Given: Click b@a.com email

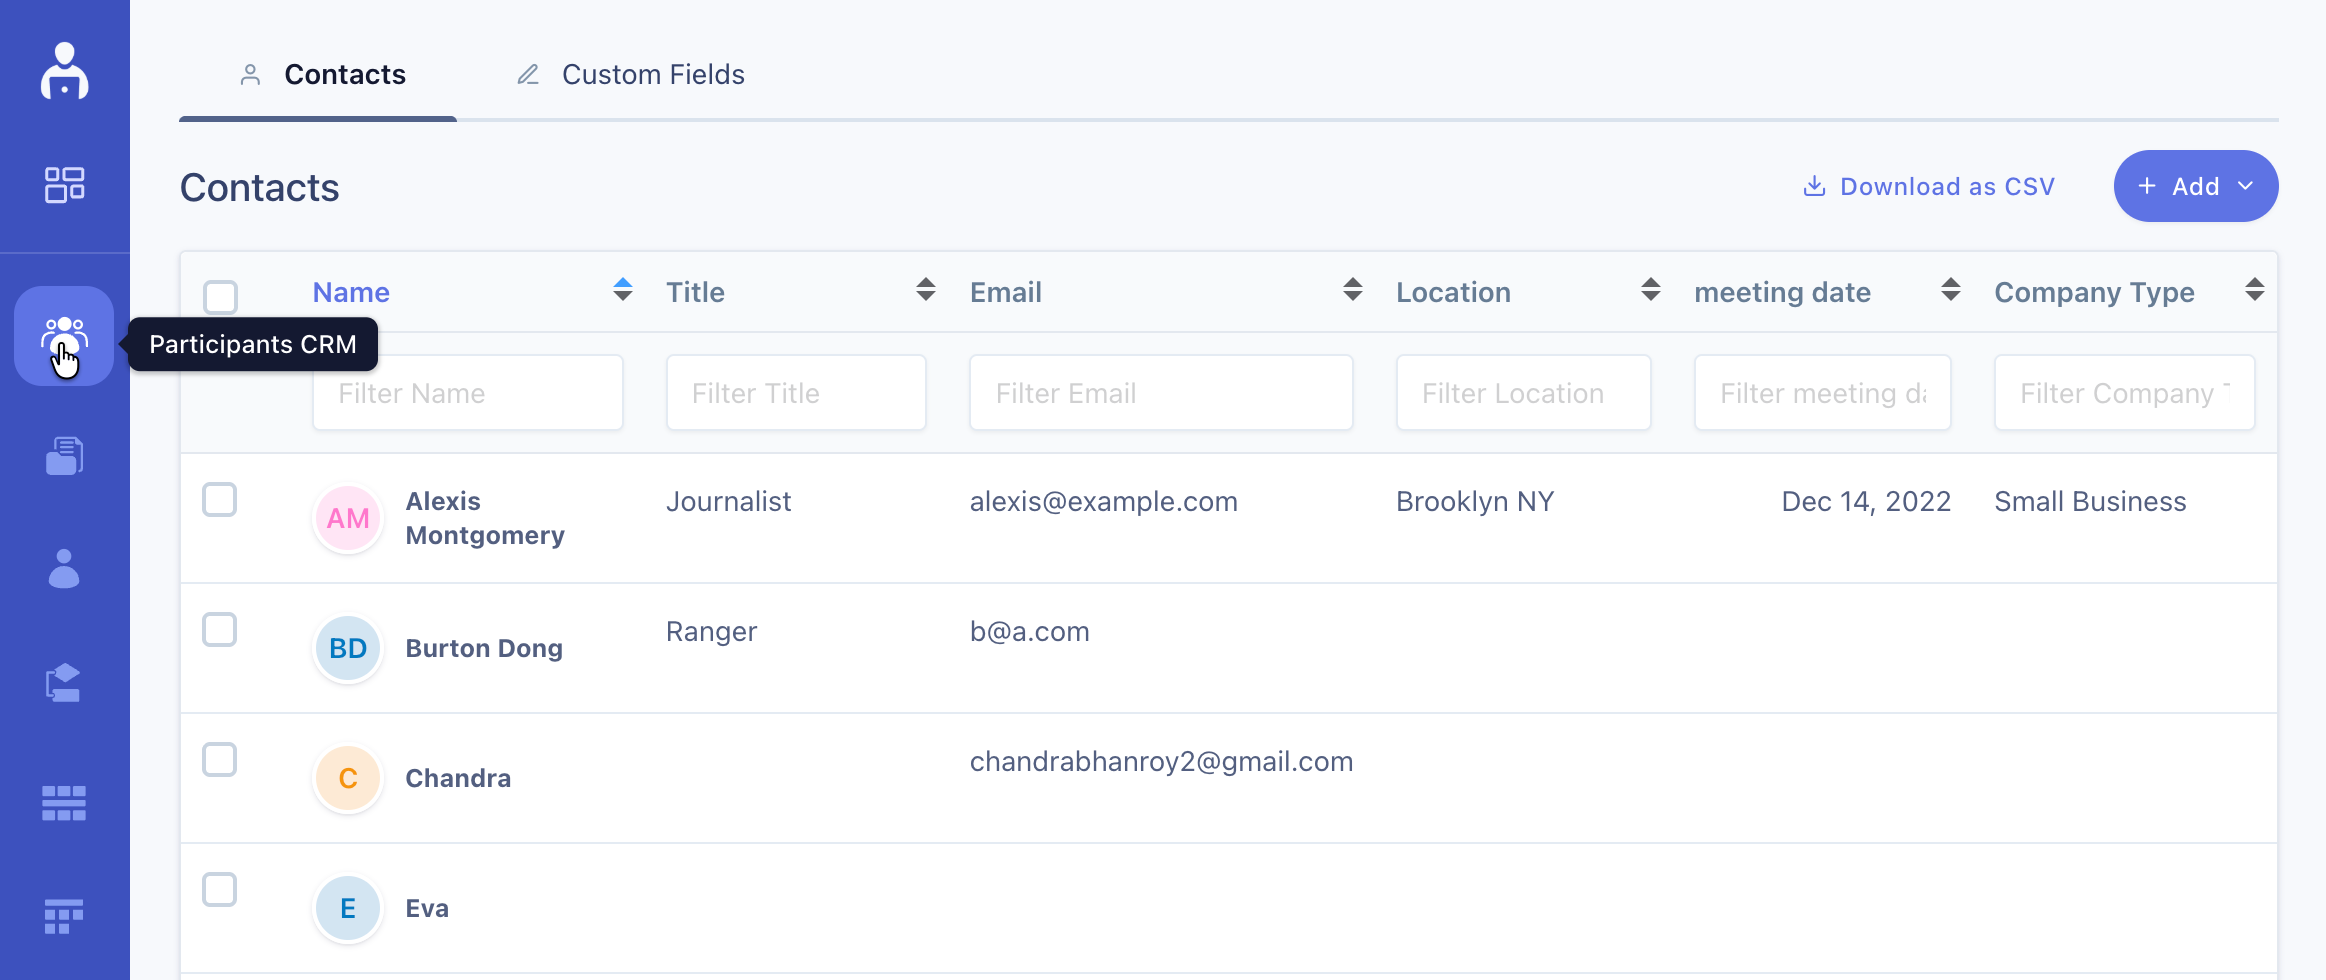Looking at the screenshot, I should tap(1029, 631).
